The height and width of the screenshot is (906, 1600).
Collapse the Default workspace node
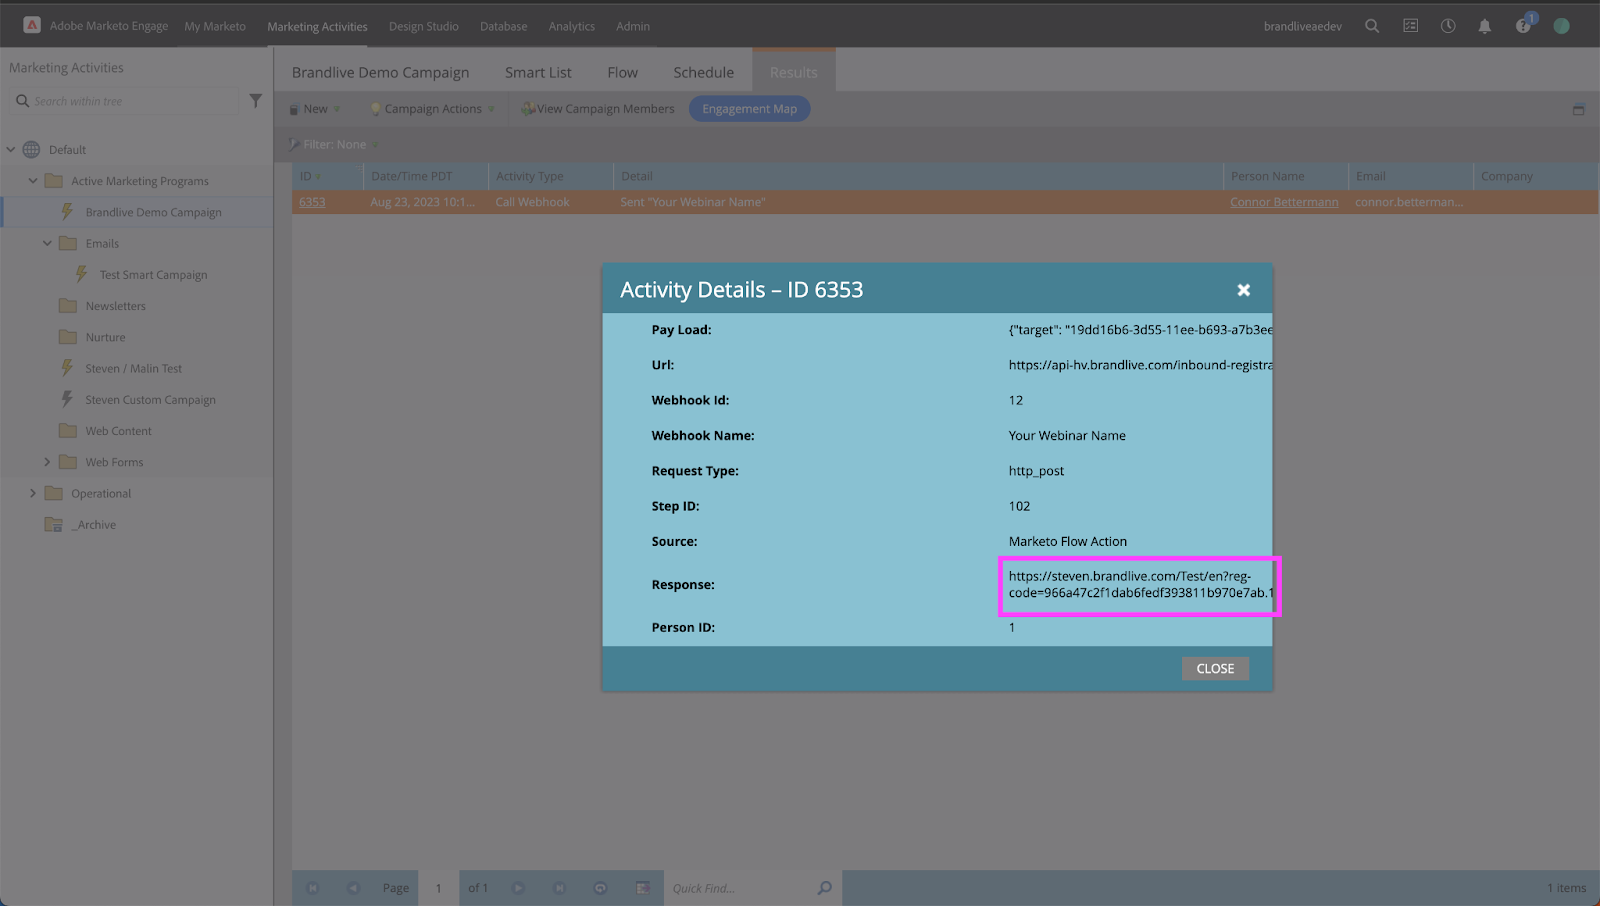point(11,150)
